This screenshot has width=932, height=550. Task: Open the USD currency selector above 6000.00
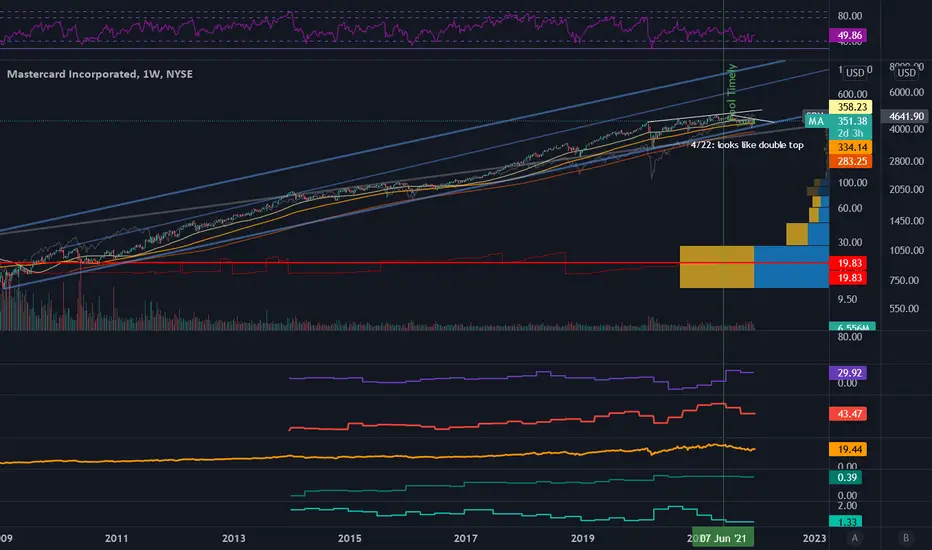click(x=906, y=73)
